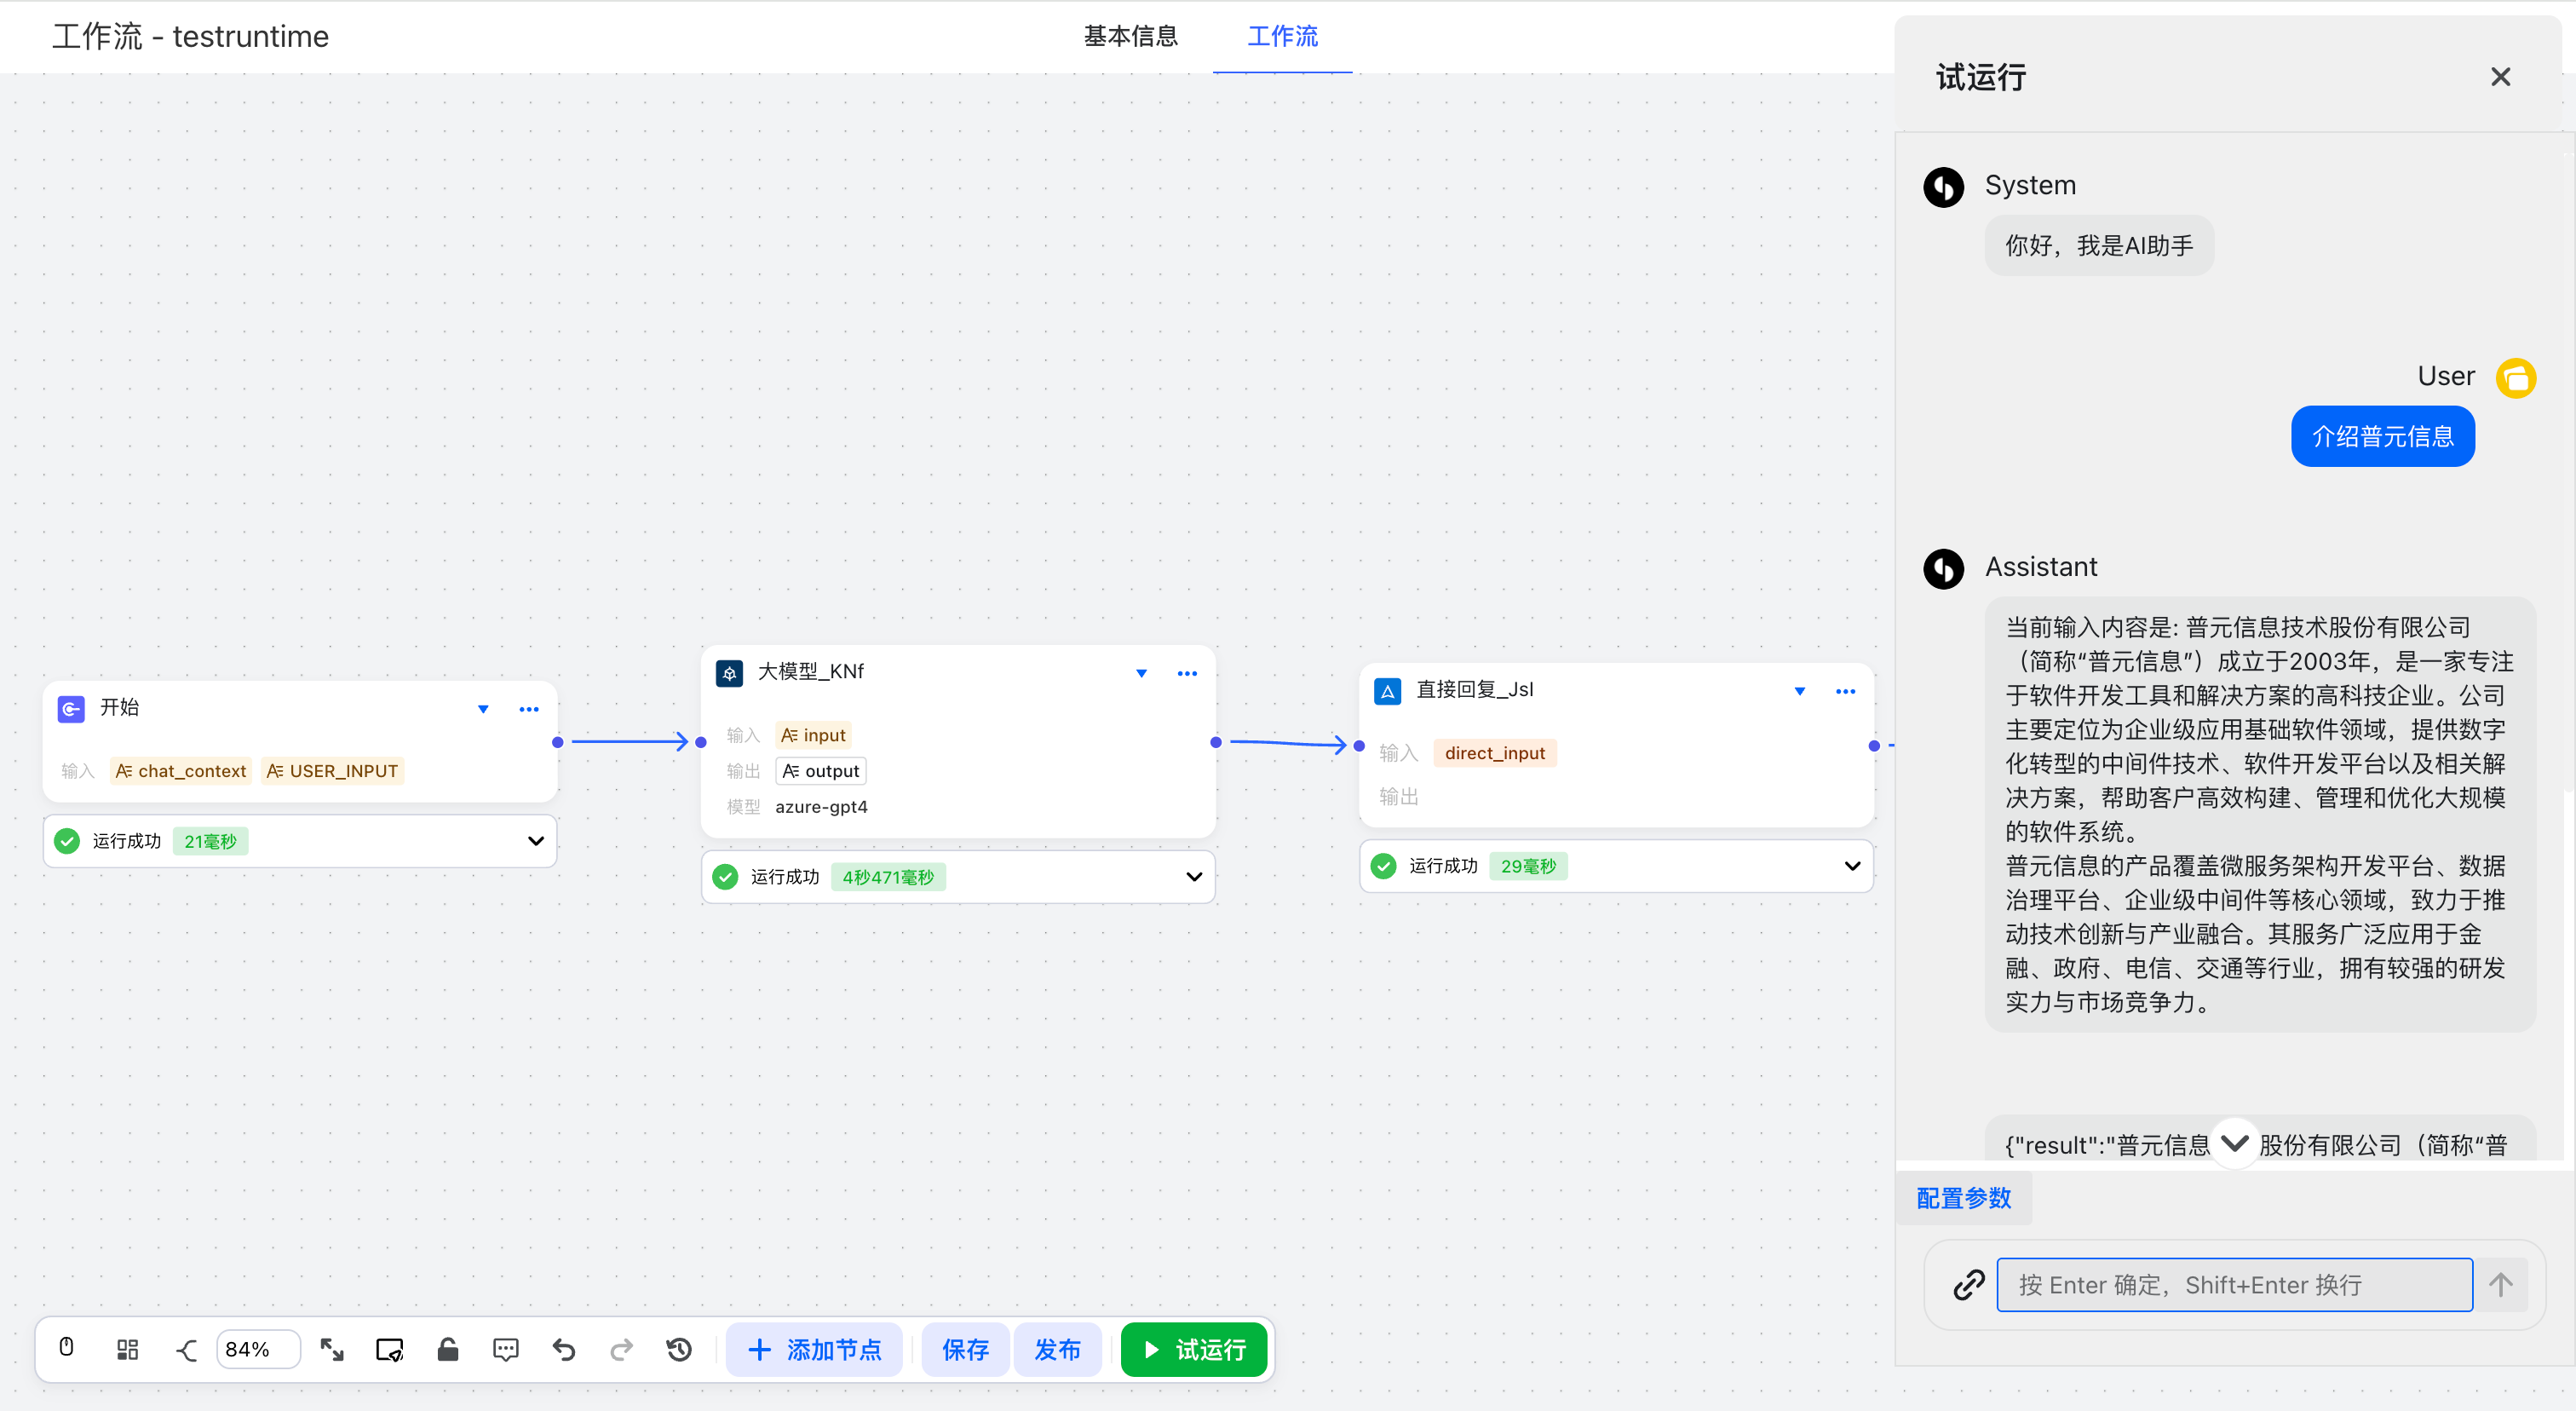2576x1411 pixels.
Task: Expand the 开始 node run result
Action: tap(536, 841)
